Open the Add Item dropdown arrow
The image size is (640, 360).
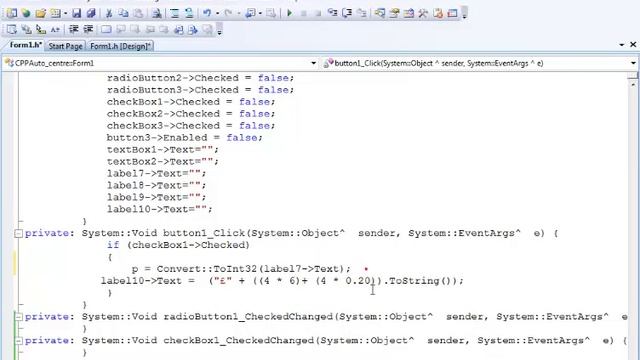tap(65, 14)
